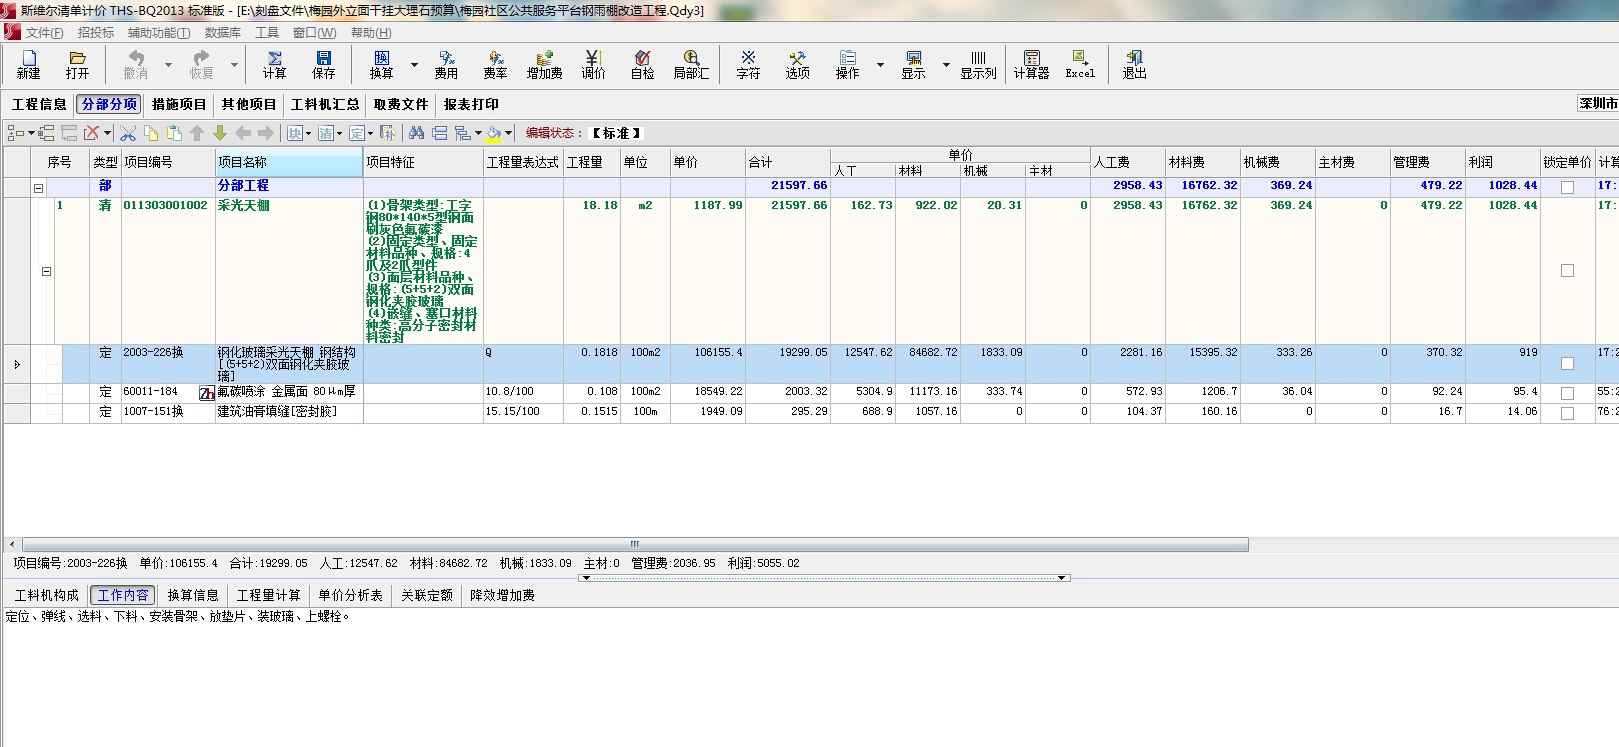Click the 增加费 toolbar icon
Image resolution: width=1619 pixels, height=747 pixels.
point(544,65)
